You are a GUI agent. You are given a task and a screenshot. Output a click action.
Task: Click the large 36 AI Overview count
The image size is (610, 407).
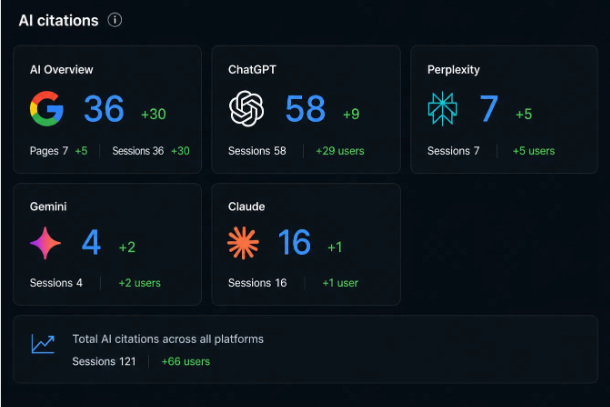click(x=104, y=109)
